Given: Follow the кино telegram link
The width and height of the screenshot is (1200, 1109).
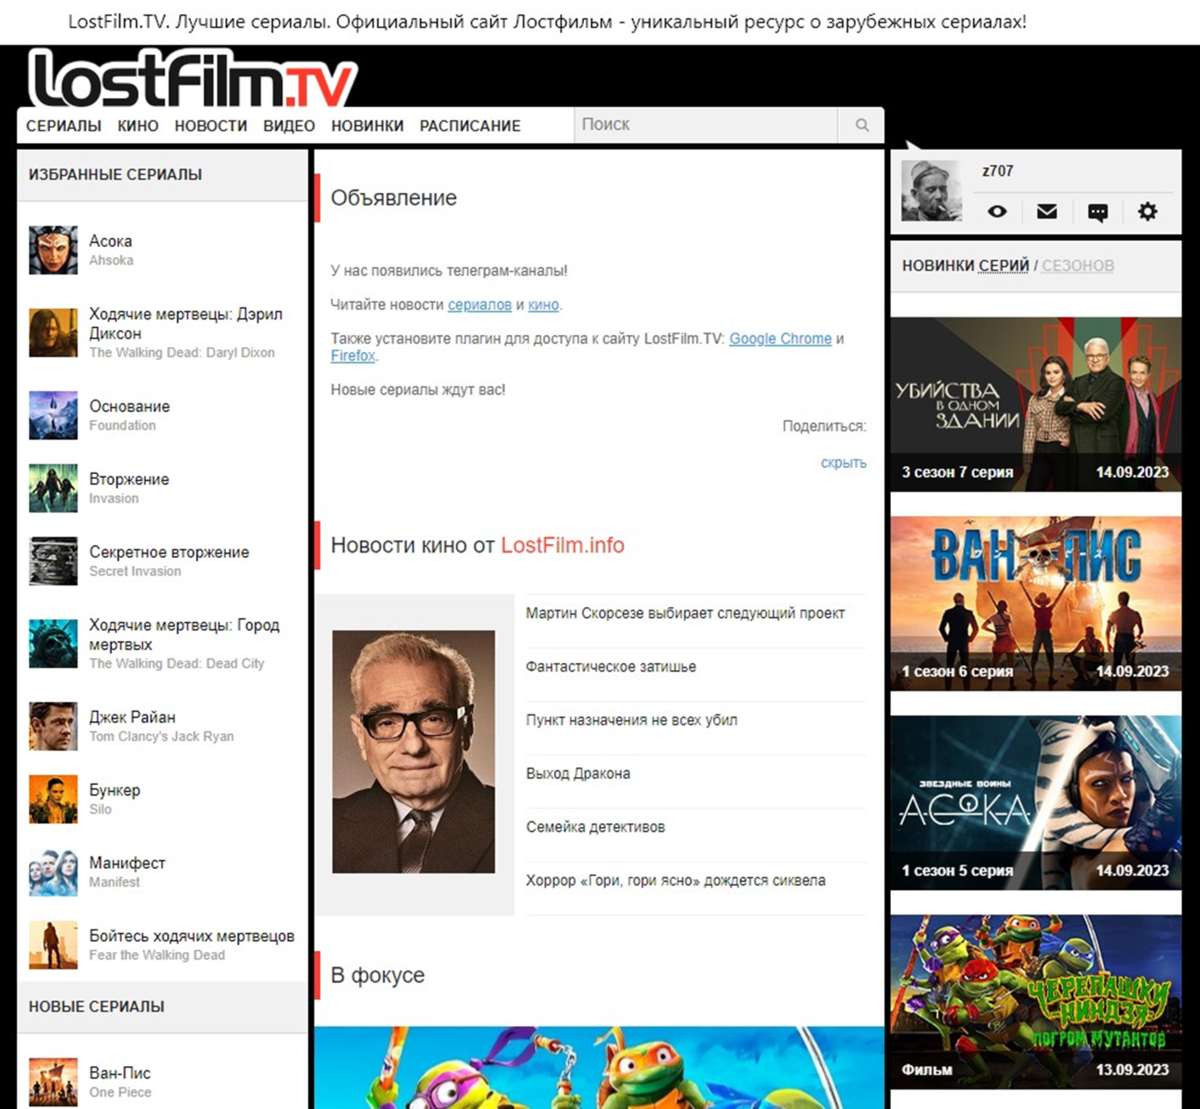Looking at the screenshot, I should (x=543, y=305).
